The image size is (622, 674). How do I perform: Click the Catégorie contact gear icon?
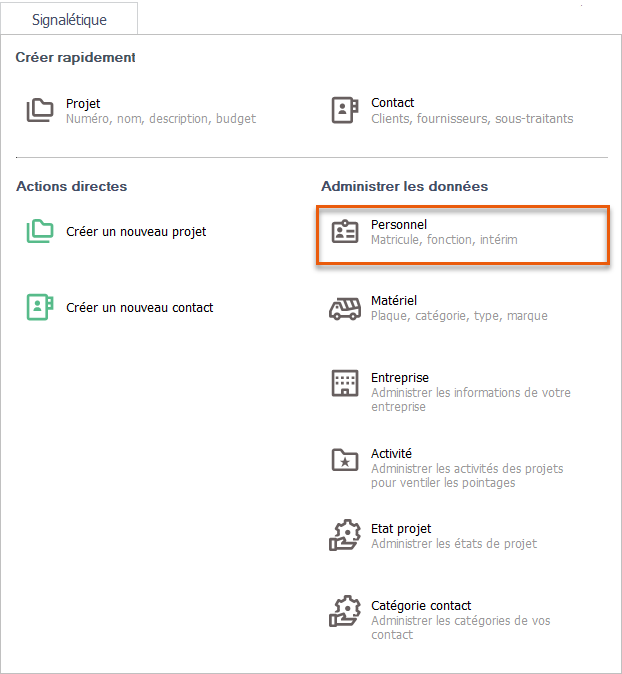(345, 612)
